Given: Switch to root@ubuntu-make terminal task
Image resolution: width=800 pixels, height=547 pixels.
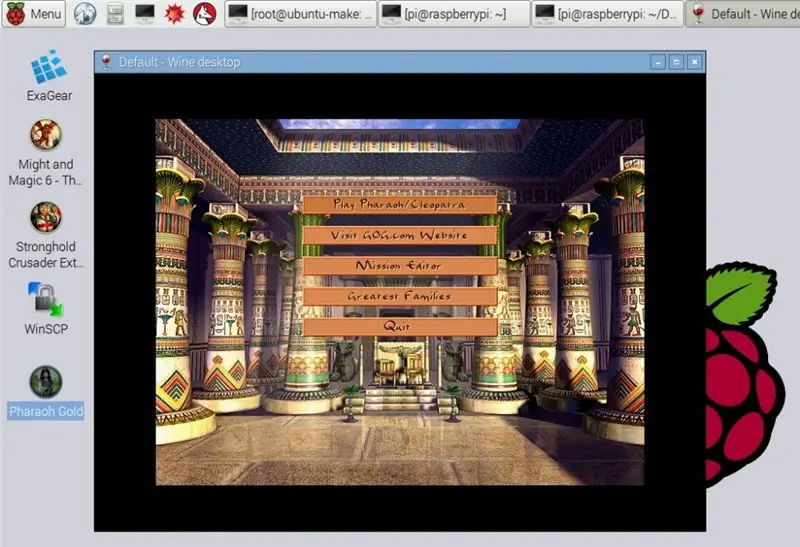Looking at the screenshot, I should click(301, 14).
